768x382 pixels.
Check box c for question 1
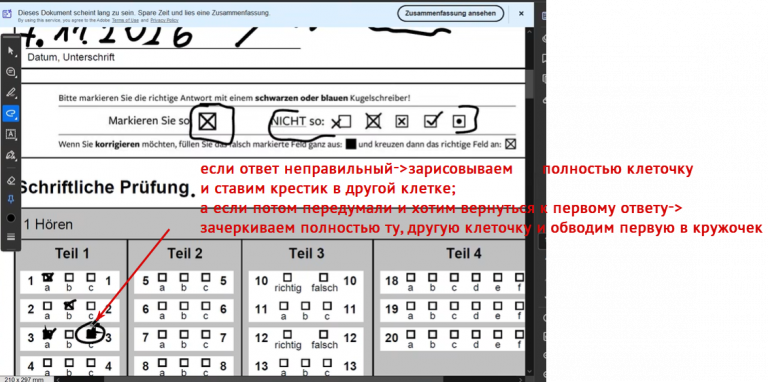(91, 278)
